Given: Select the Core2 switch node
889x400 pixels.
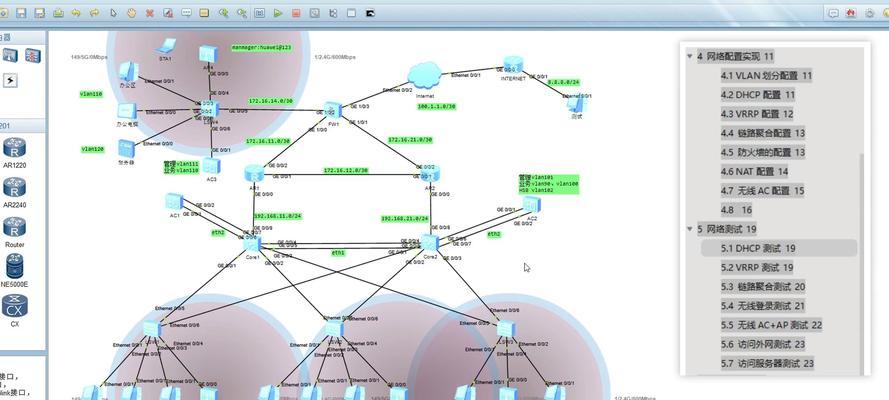Looking at the screenshot, I should (430, 242).
